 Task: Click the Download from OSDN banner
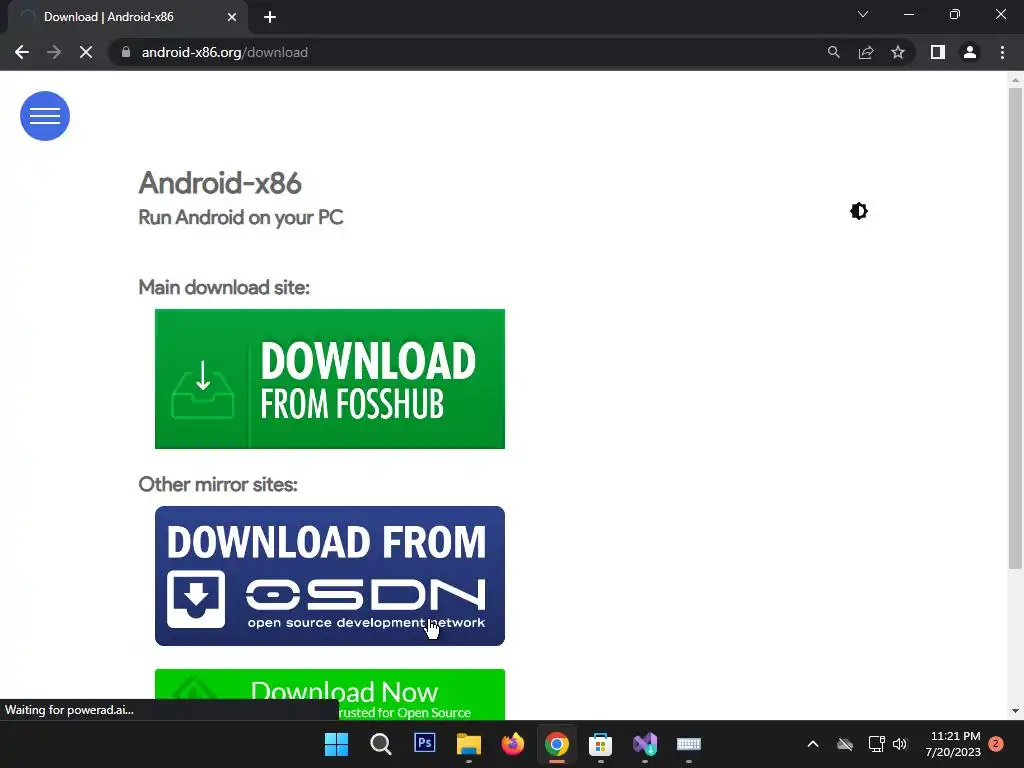[330, 576]
